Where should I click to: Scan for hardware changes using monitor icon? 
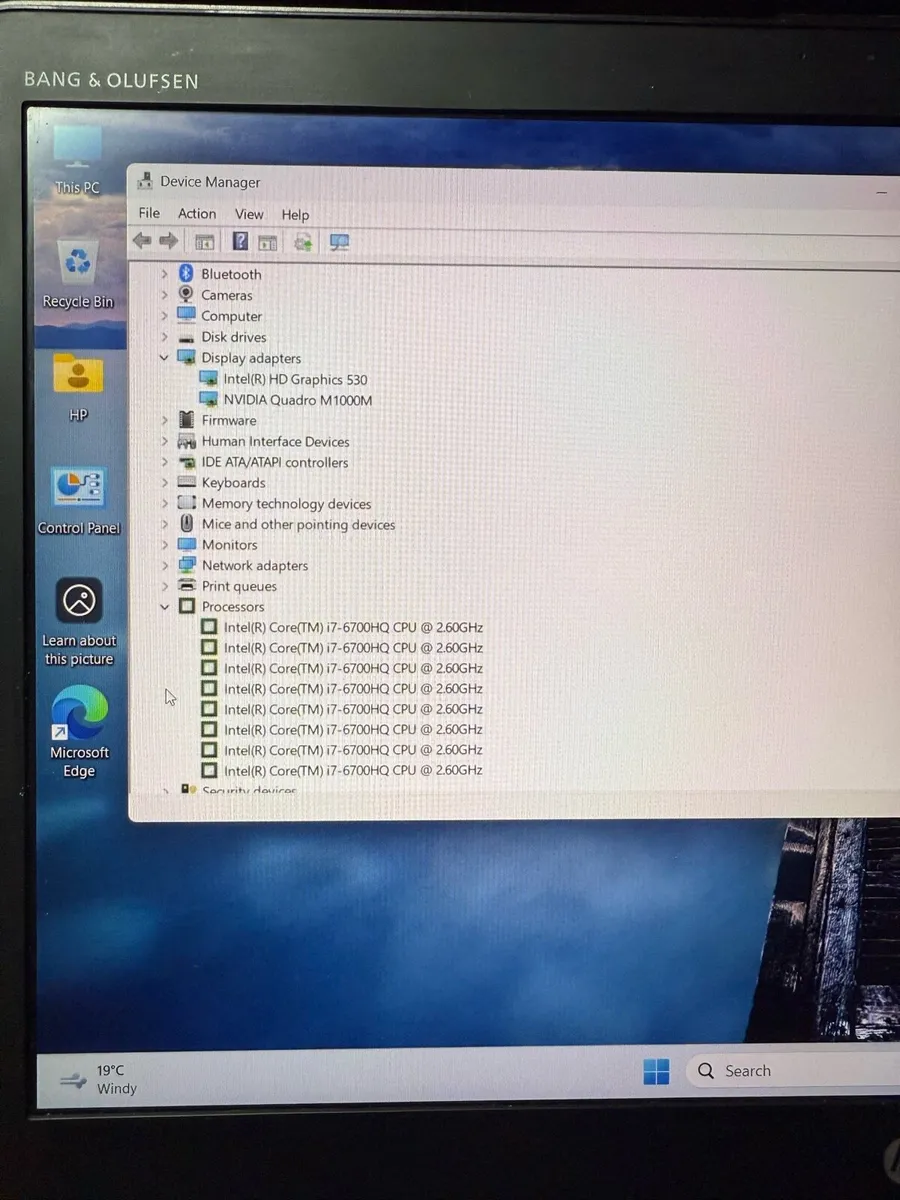pyautogui.click(x=339, y=242)
